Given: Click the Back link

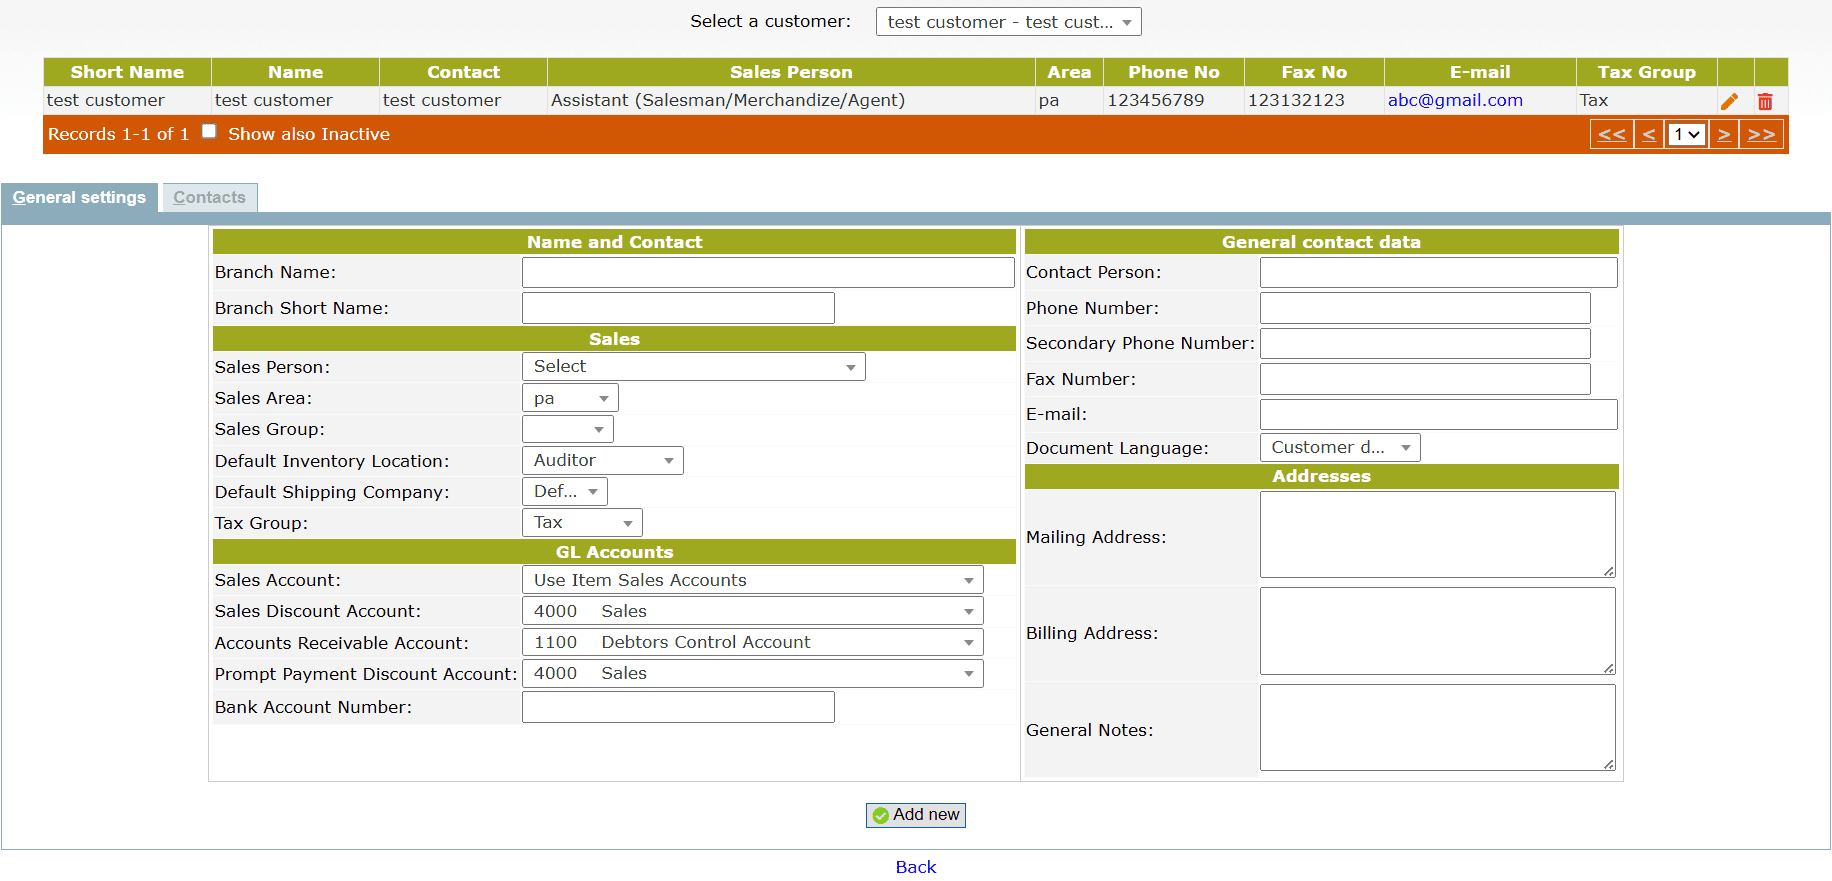Looking at the screenshot, I should coord(915,867).
